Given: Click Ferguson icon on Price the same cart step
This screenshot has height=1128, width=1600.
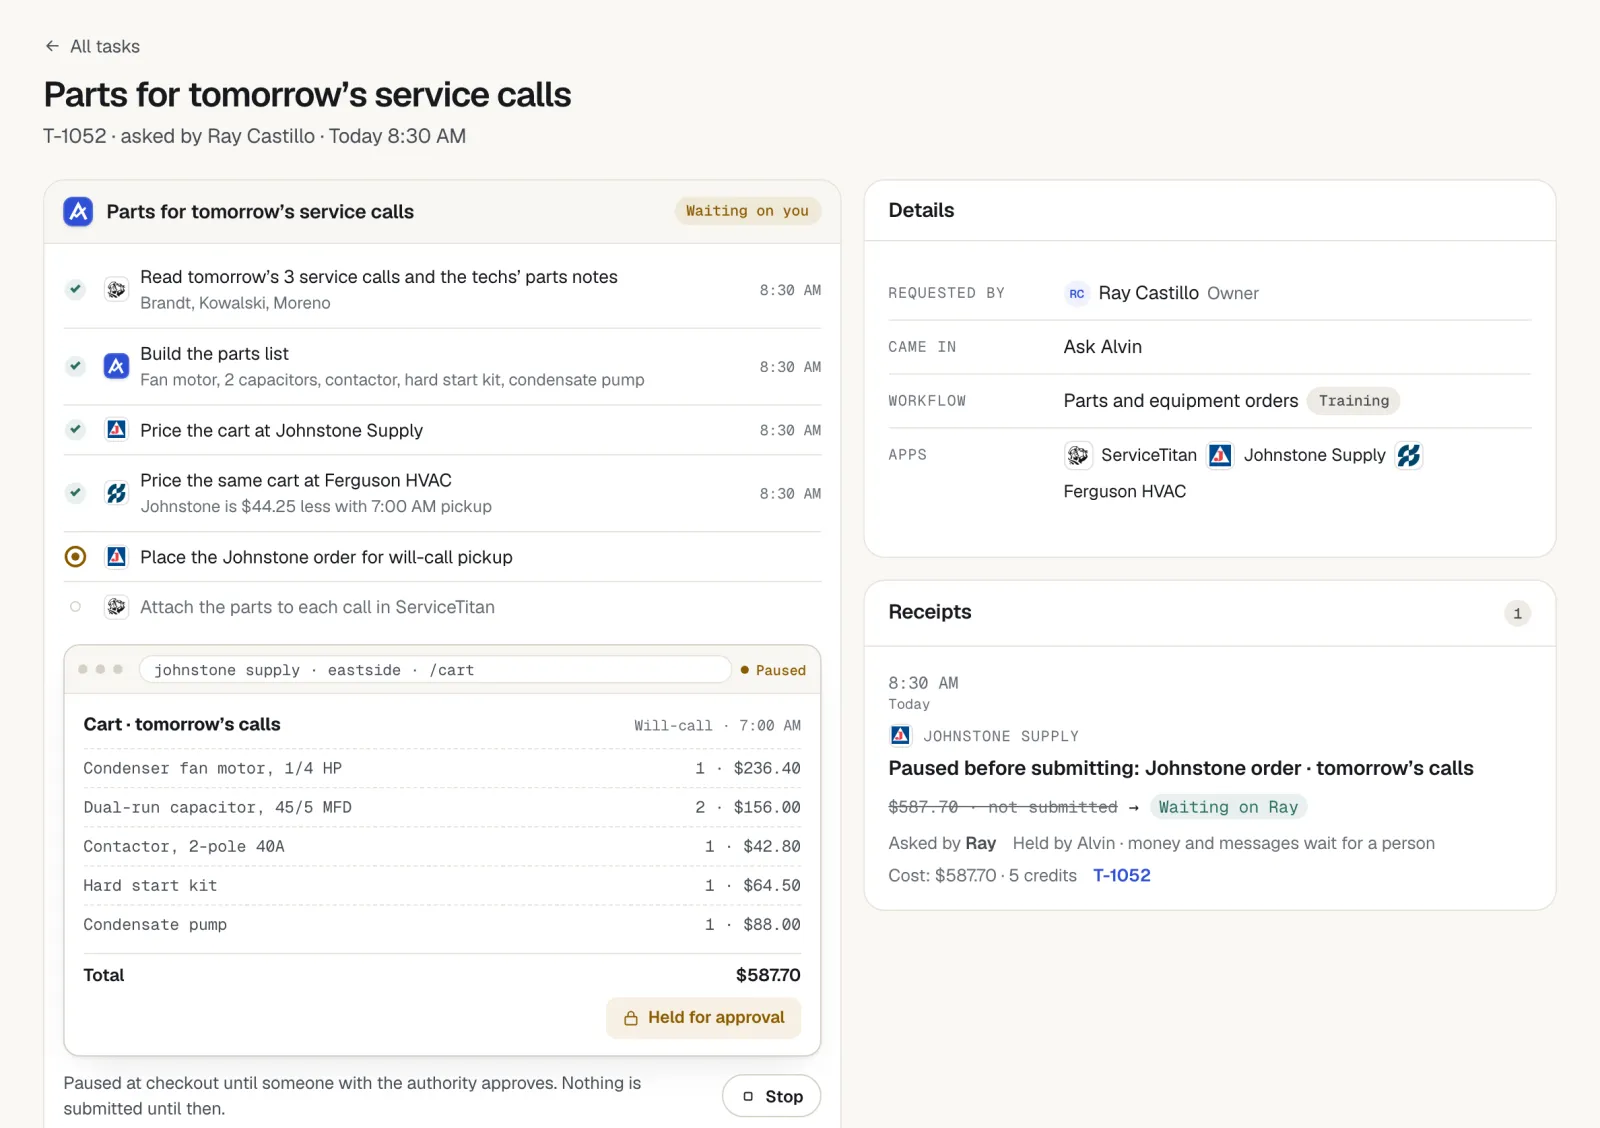Looking at the screenshot, I should click(x=116, y=493).
